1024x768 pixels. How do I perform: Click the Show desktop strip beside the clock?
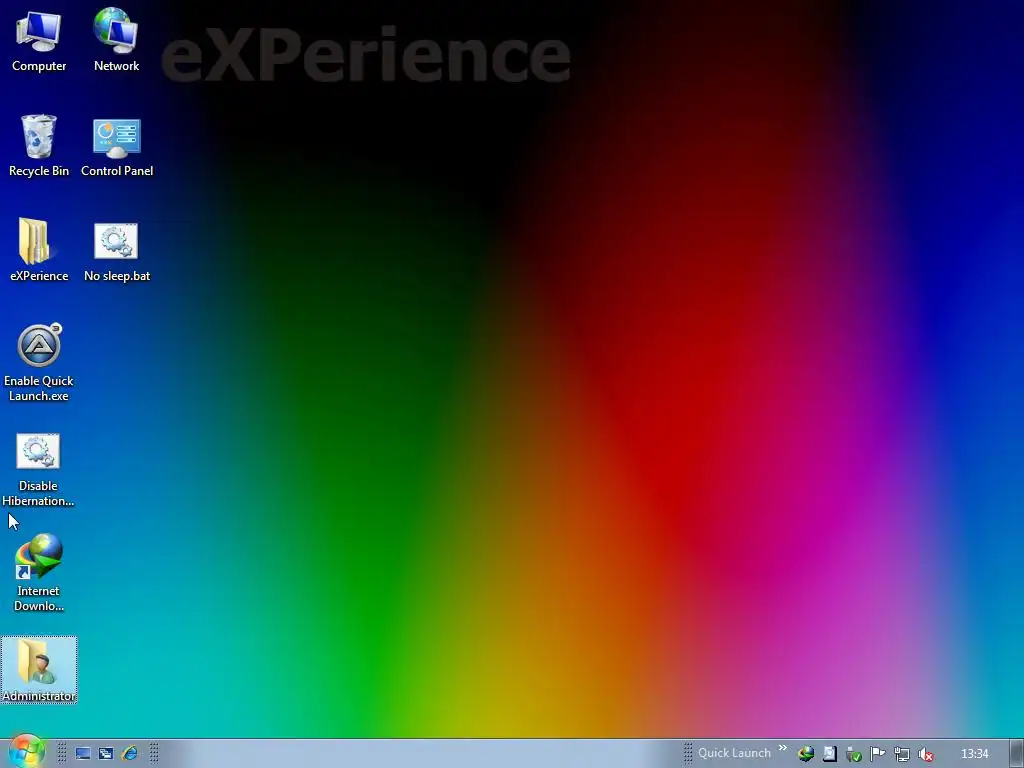click(1017, 754)
